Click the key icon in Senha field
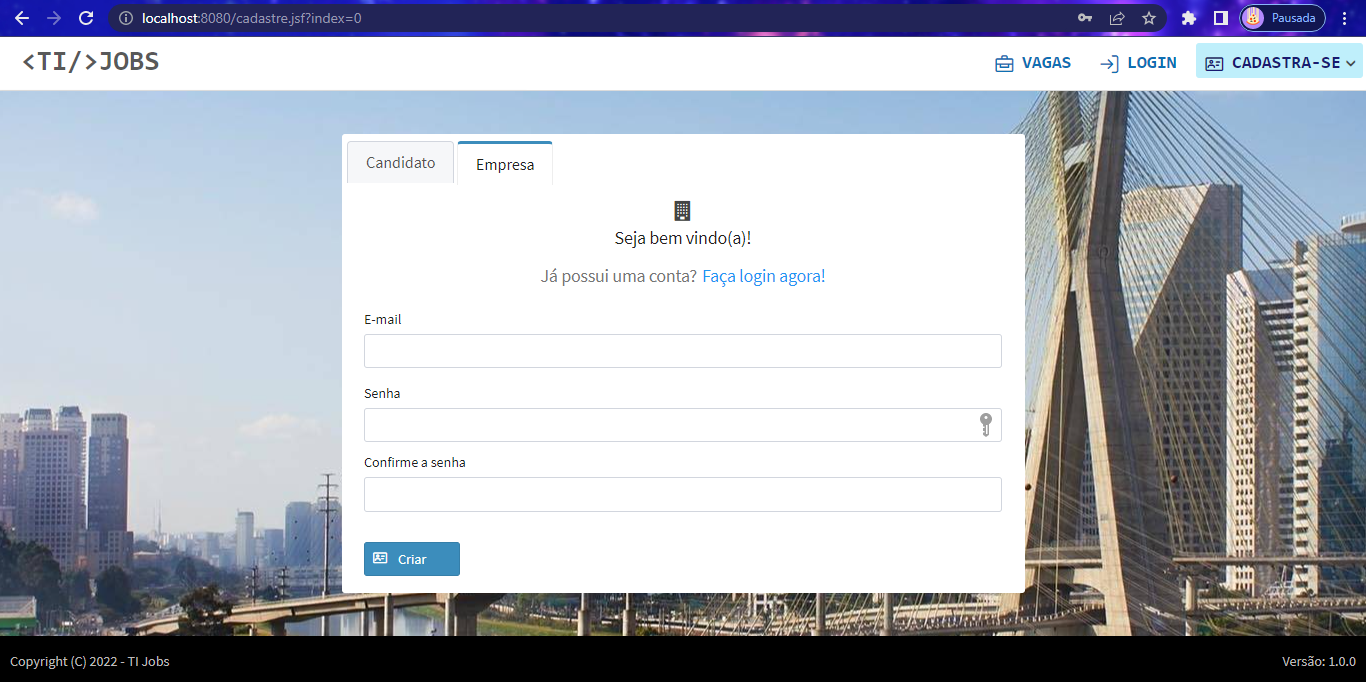Image resolution: width=1366 pixels, height=682 pixels. 985,425
